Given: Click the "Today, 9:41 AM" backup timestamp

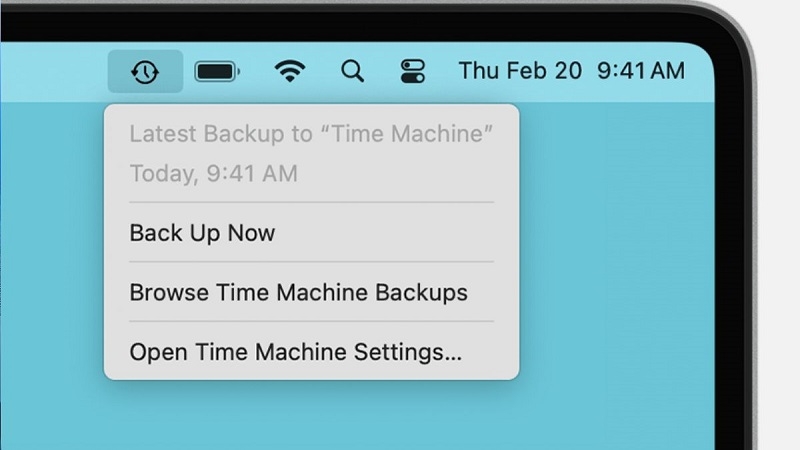Looking at the screenshot, I should [213, 174].
